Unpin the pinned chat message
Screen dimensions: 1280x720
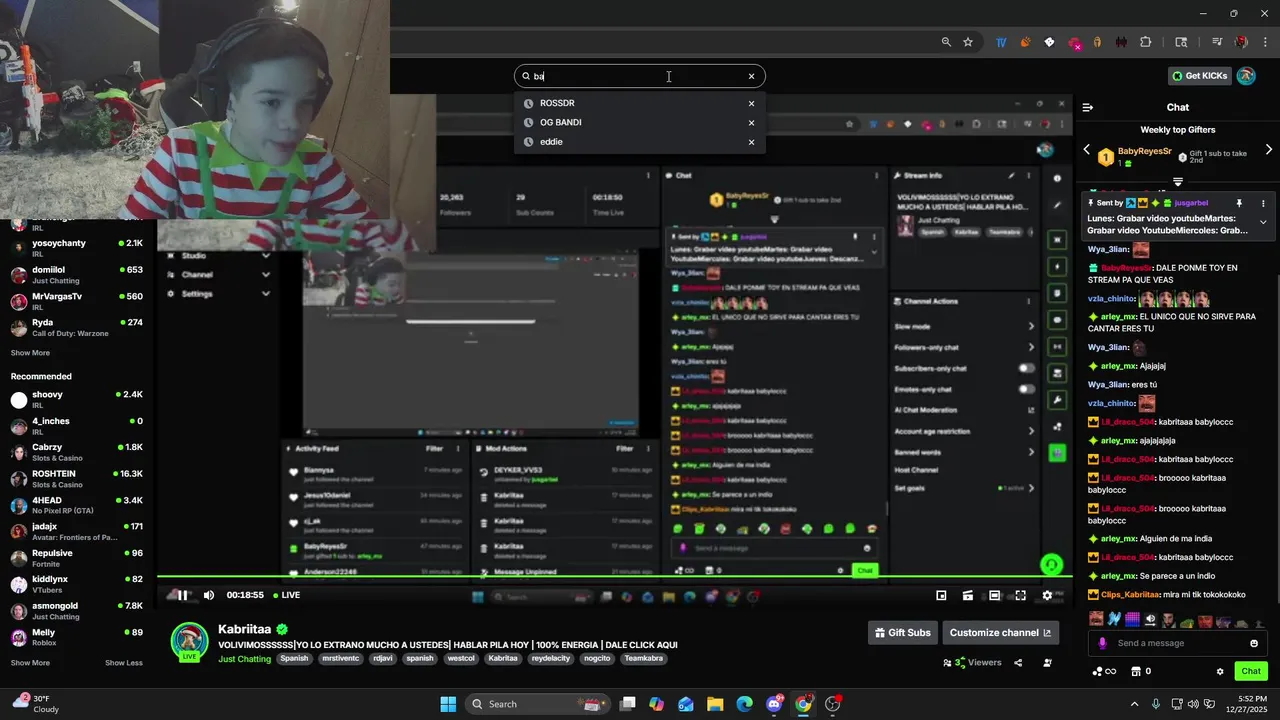[x=1239, y=203]
